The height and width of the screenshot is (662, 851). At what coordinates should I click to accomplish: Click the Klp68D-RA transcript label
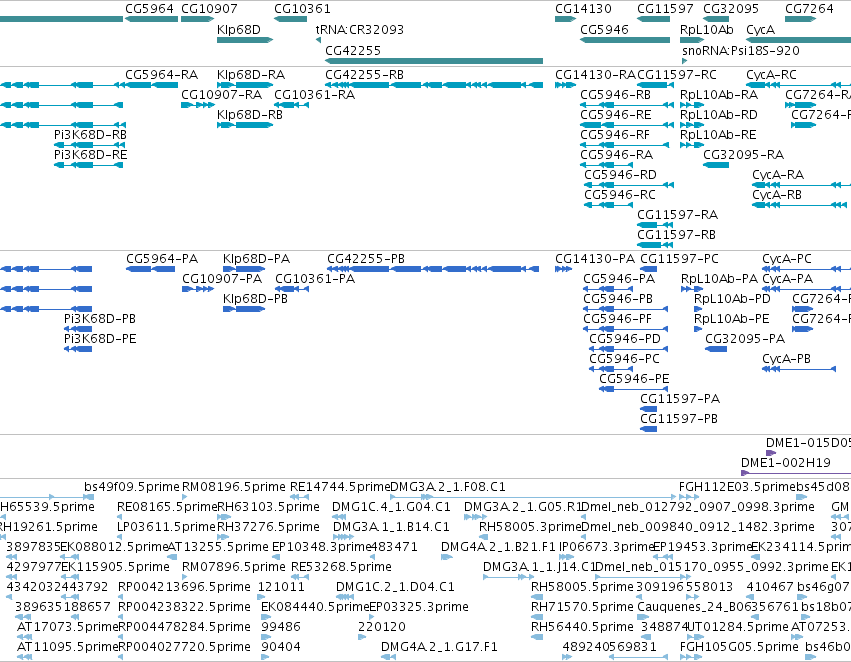pos(251,74)
